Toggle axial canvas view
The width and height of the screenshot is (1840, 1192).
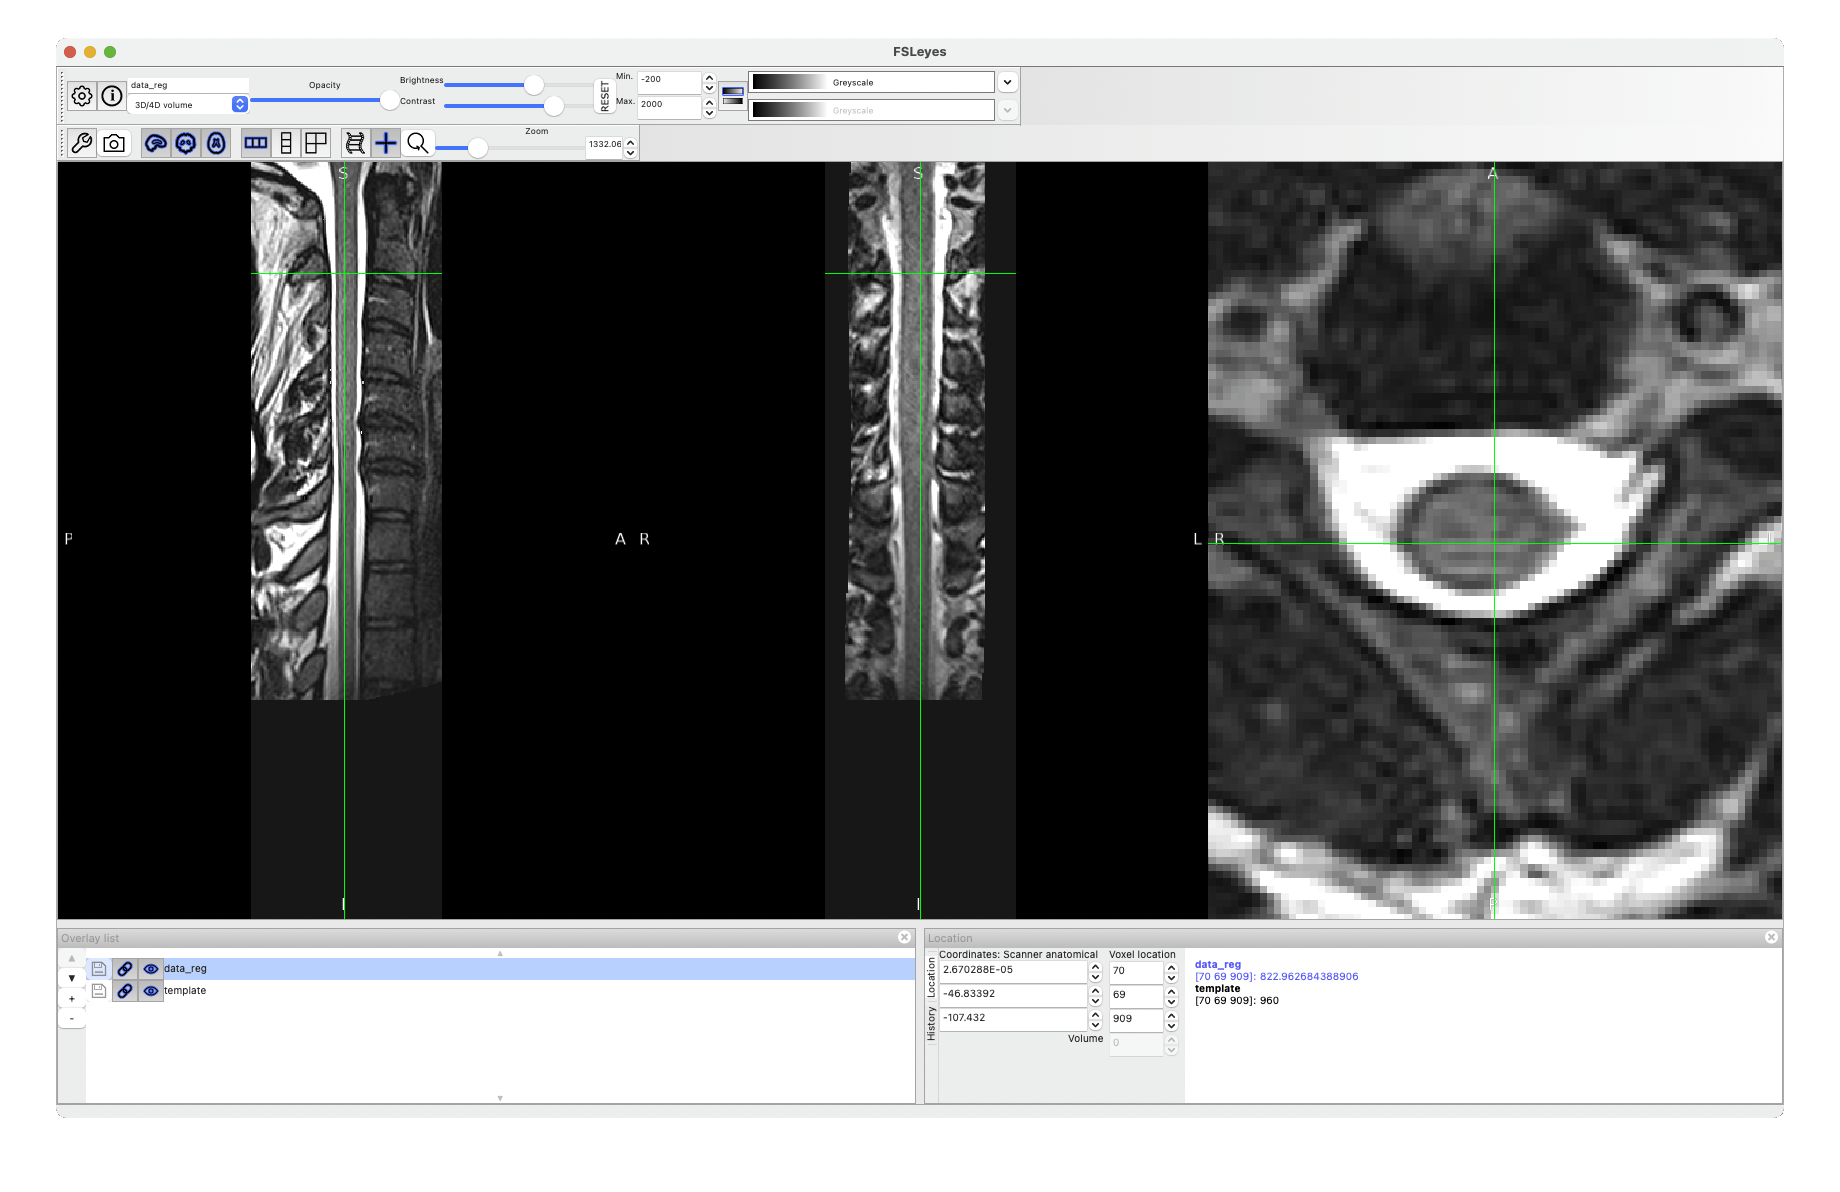(x=216, y=143)
